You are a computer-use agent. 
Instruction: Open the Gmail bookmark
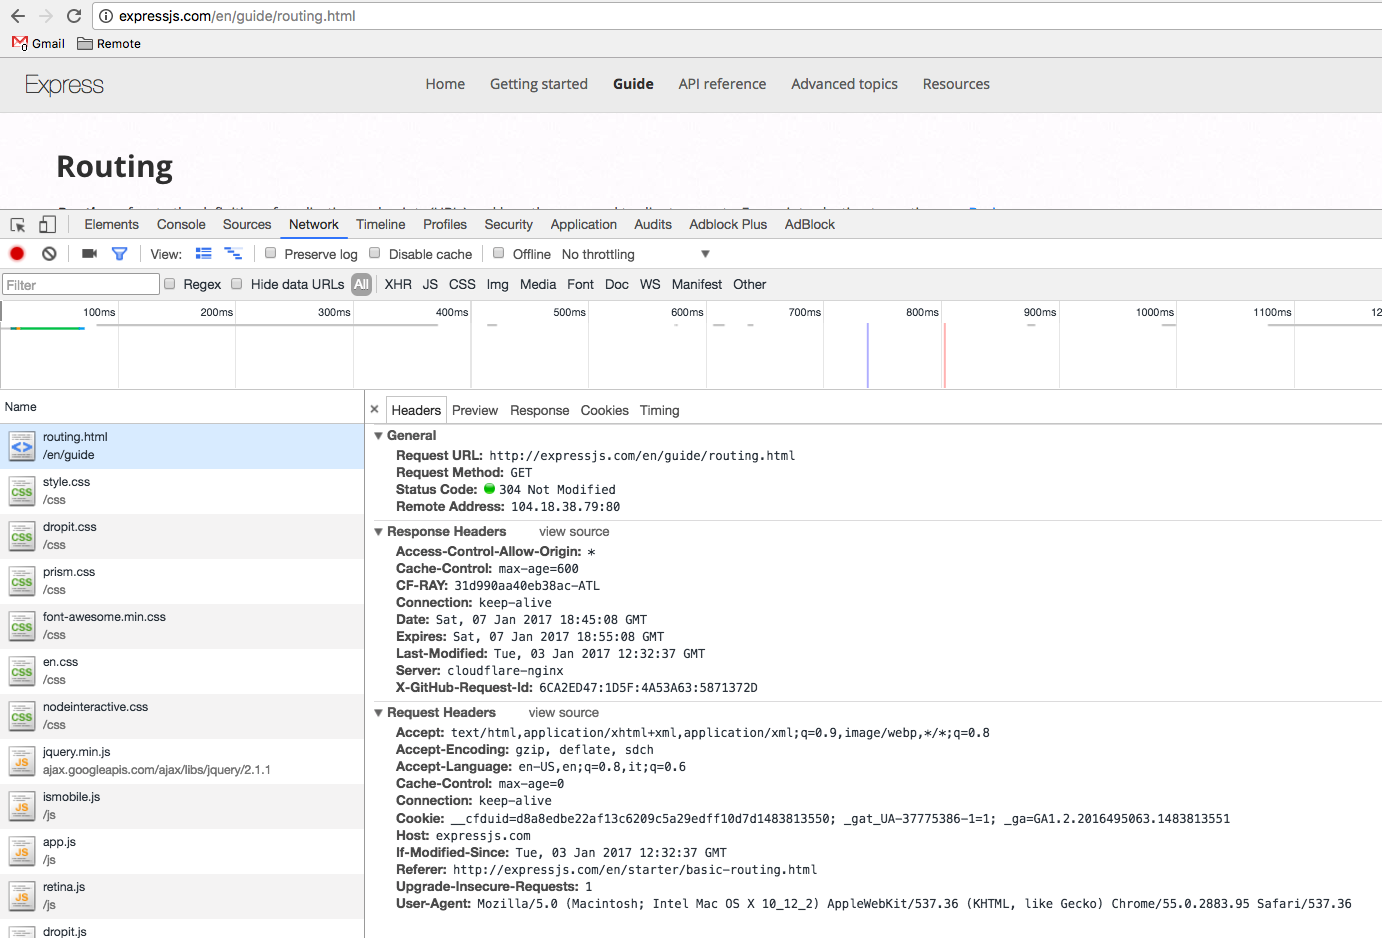click(39, 43)
